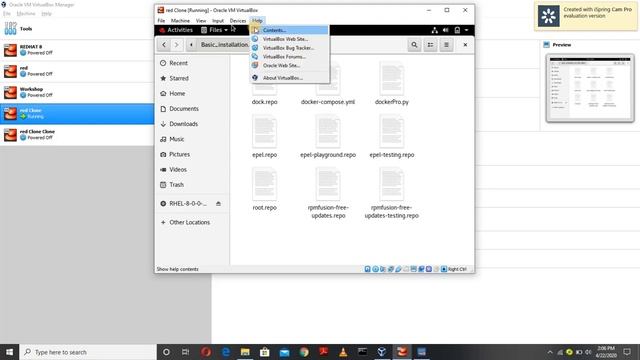The image size is (640, 360).
Task: Select Contents... in Help menu
Action: click(289, 30)
